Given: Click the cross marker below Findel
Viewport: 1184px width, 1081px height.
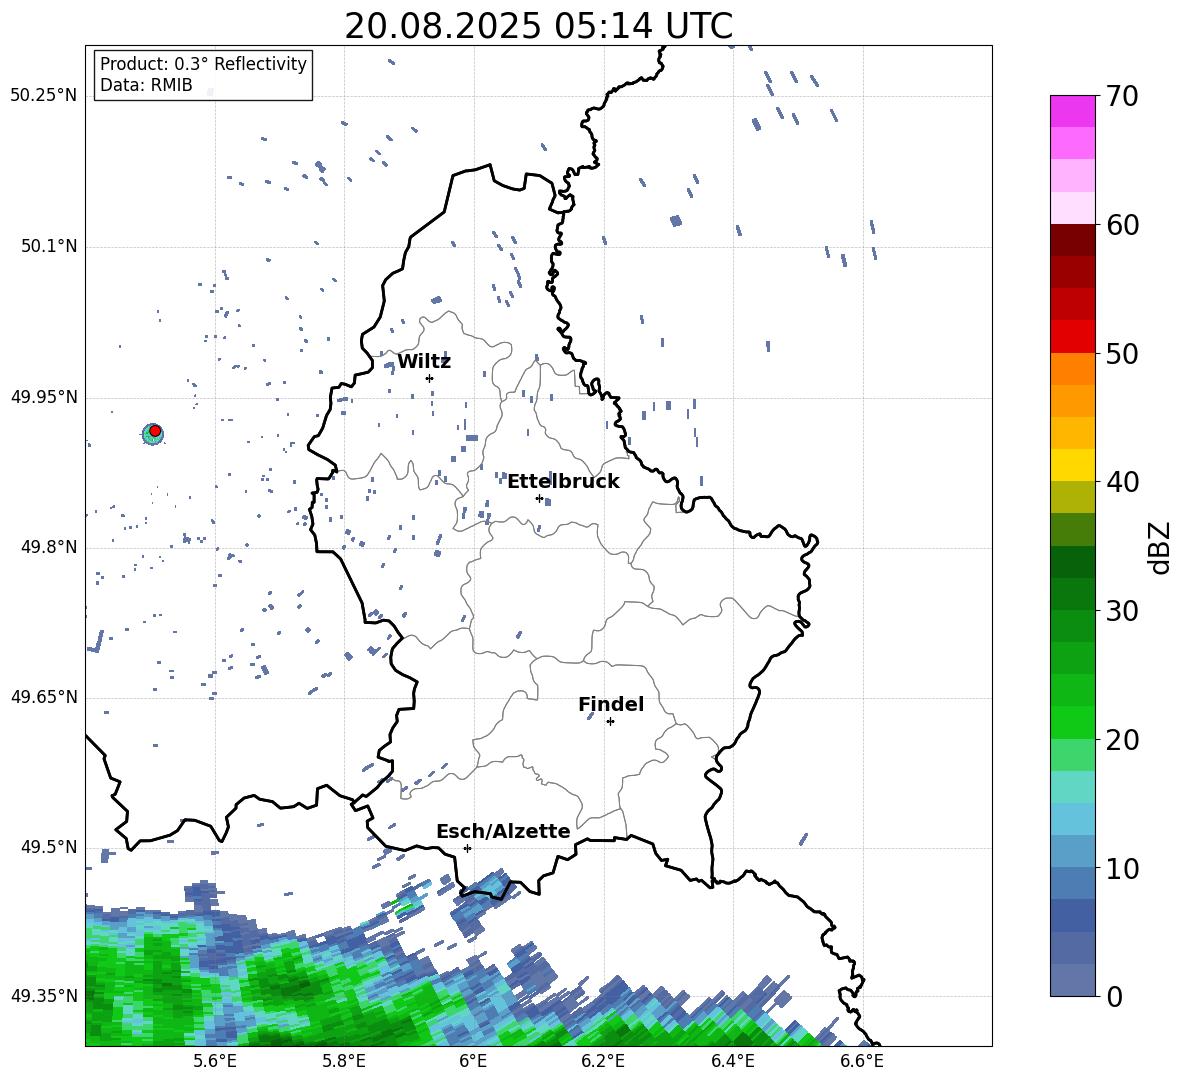Looking at the screenshot, I should [610, 722].
